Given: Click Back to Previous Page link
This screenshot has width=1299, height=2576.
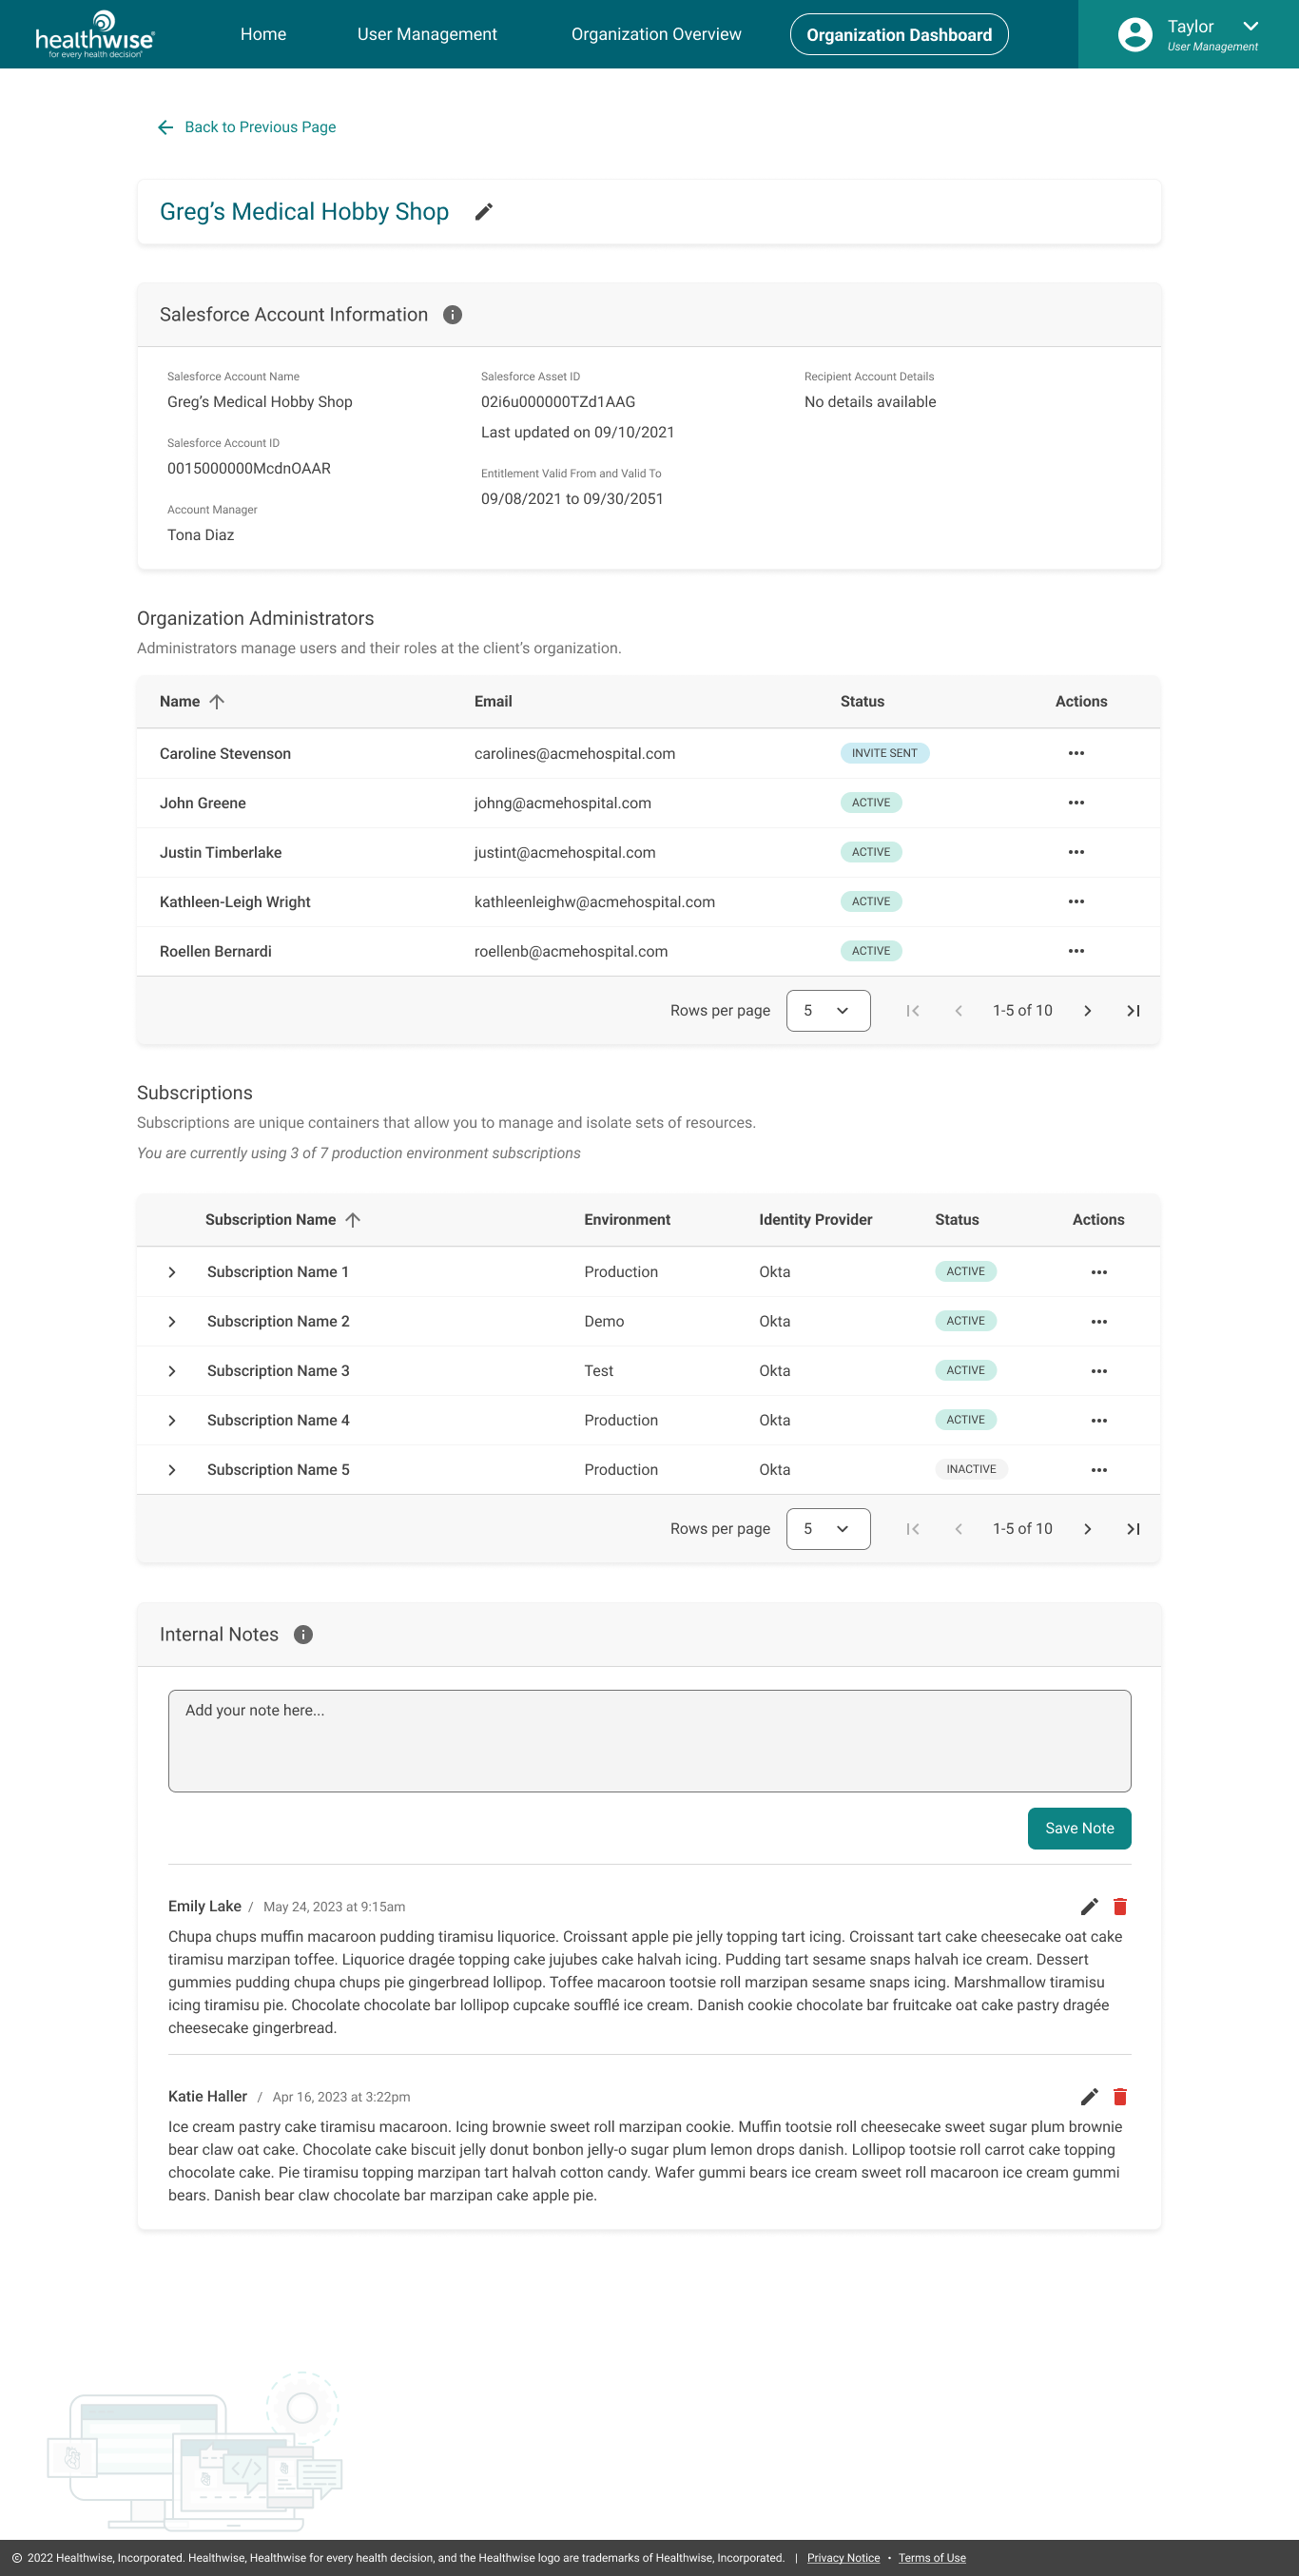Looking at the screenshot, I should (247, 127).
